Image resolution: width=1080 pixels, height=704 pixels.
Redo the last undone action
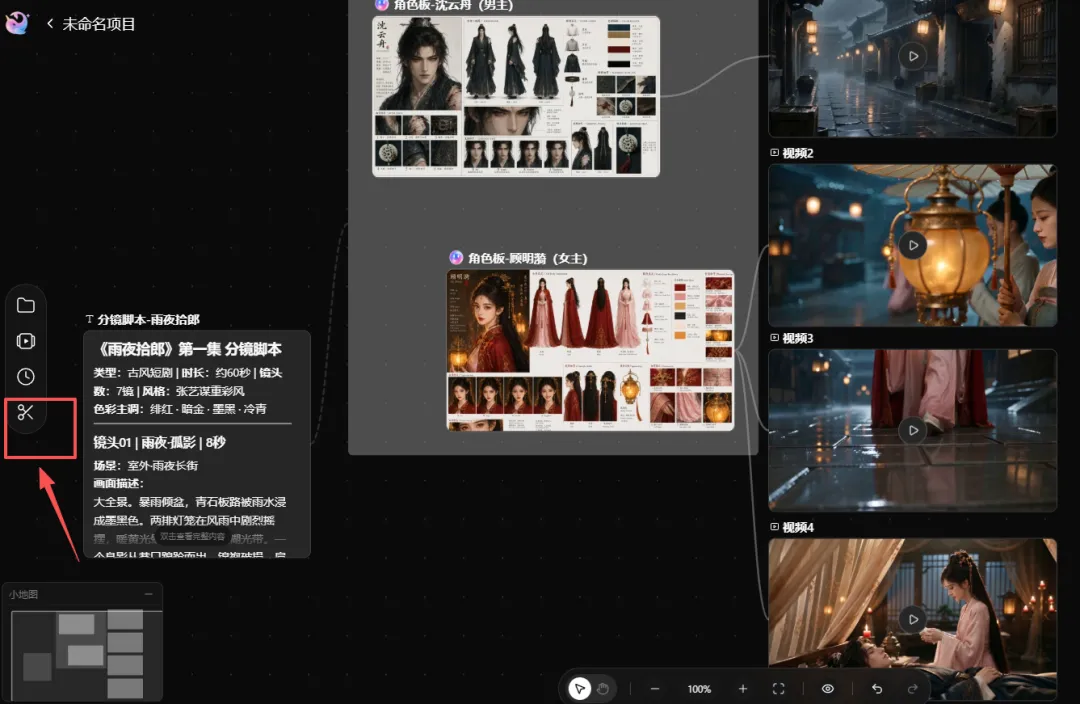(x=913, y=689)
